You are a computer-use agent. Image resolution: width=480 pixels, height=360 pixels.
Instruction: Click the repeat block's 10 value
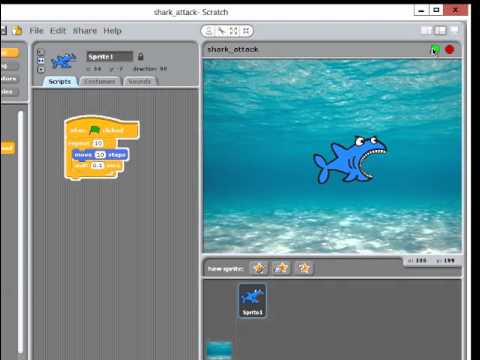pos(98,143)
